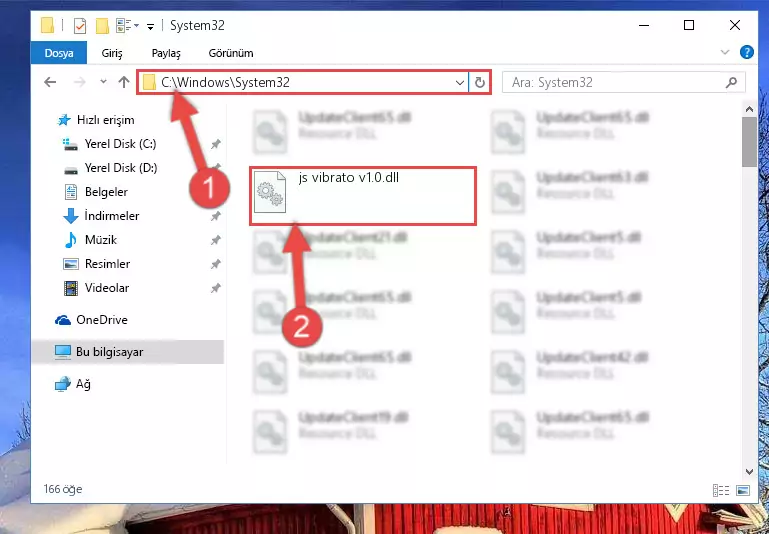Switch to the Large icons view in the status bar
769x534 pixels.
tap(743, 490)
